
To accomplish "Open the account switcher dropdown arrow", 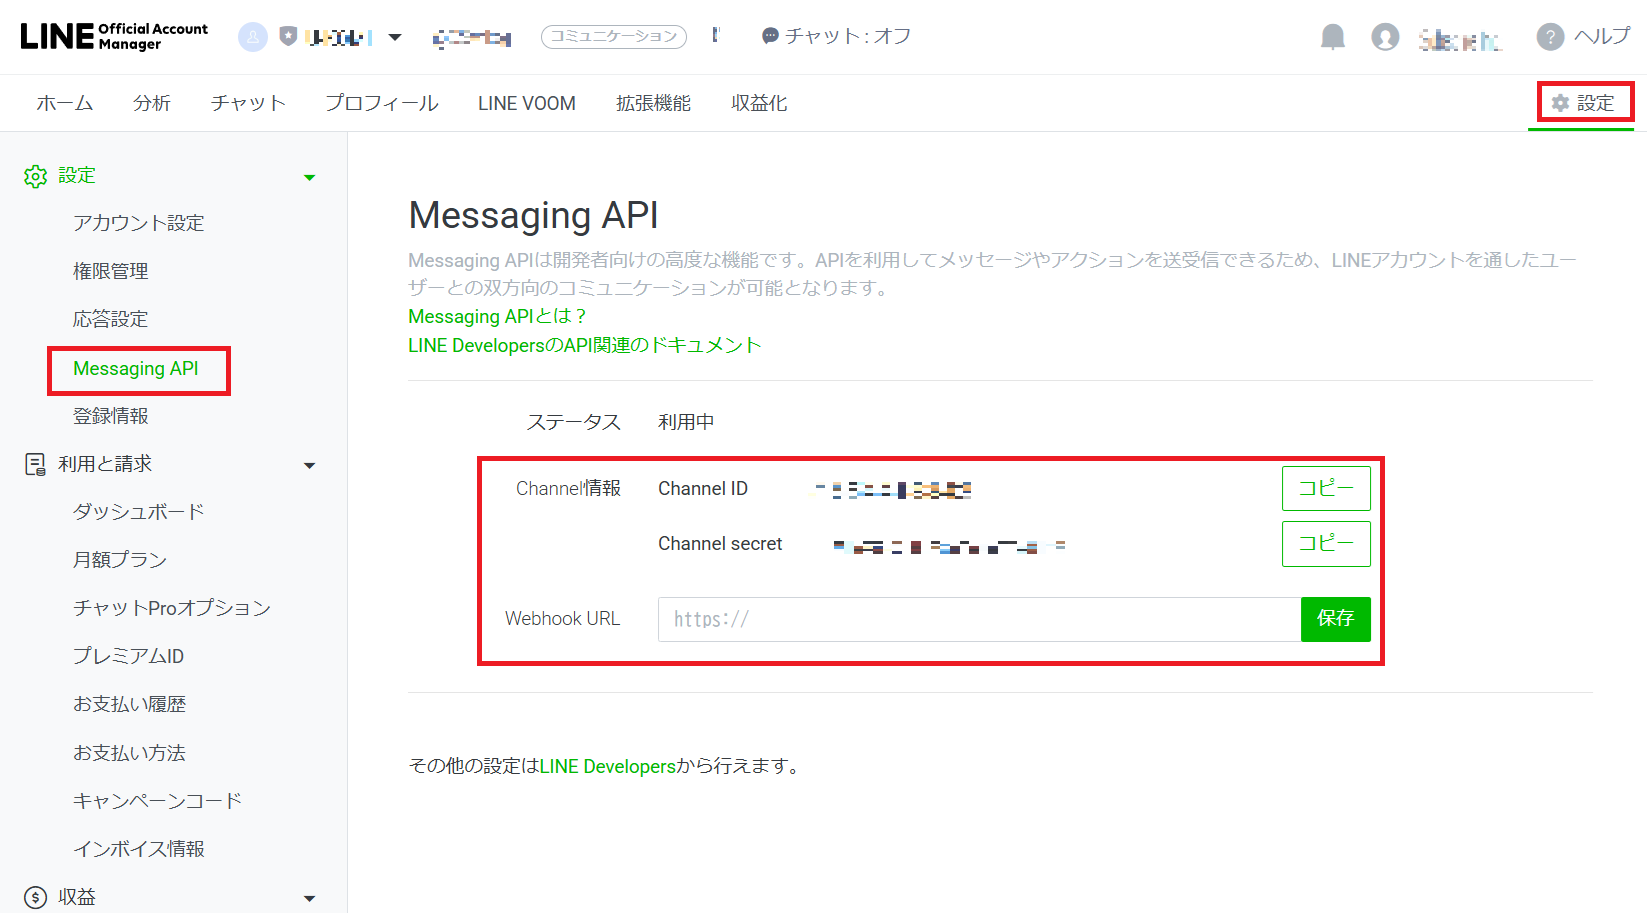I will click(x=395, y=38).
